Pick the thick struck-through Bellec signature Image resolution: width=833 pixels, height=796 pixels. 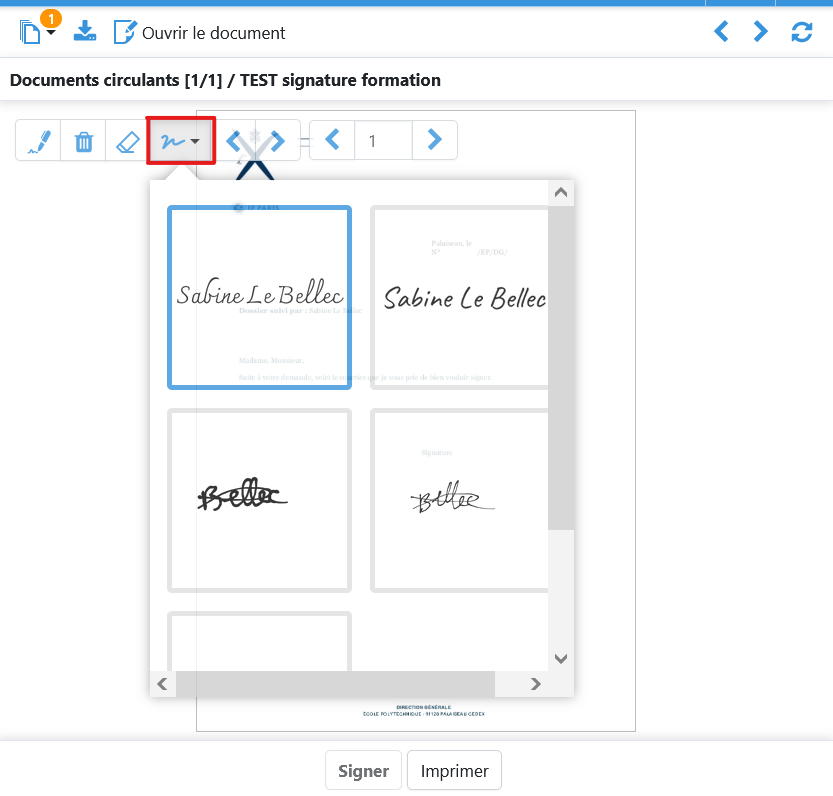tap(259, 500)
